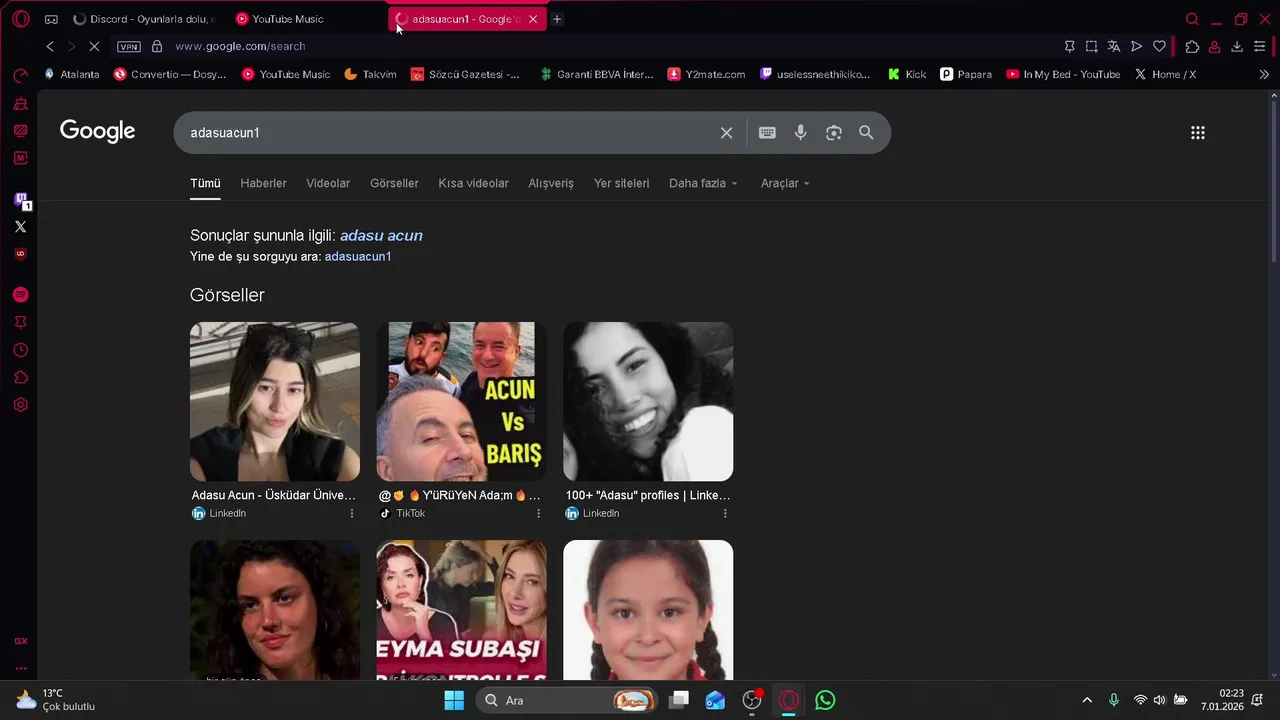Open history clock icon in sidebar
The height and width of the screenshot is (720, 1280).
click(20, 350)
